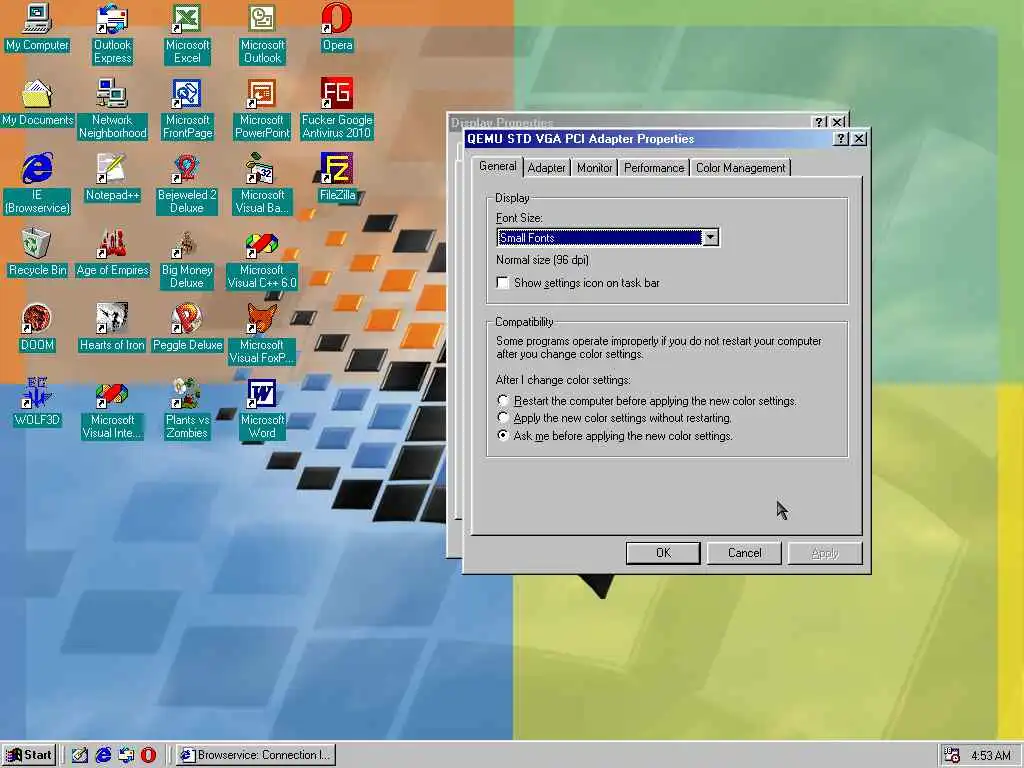Launch Microsoft FrontPage shortcut
The image size is (1024, 768).
click(x=187, y=109)
